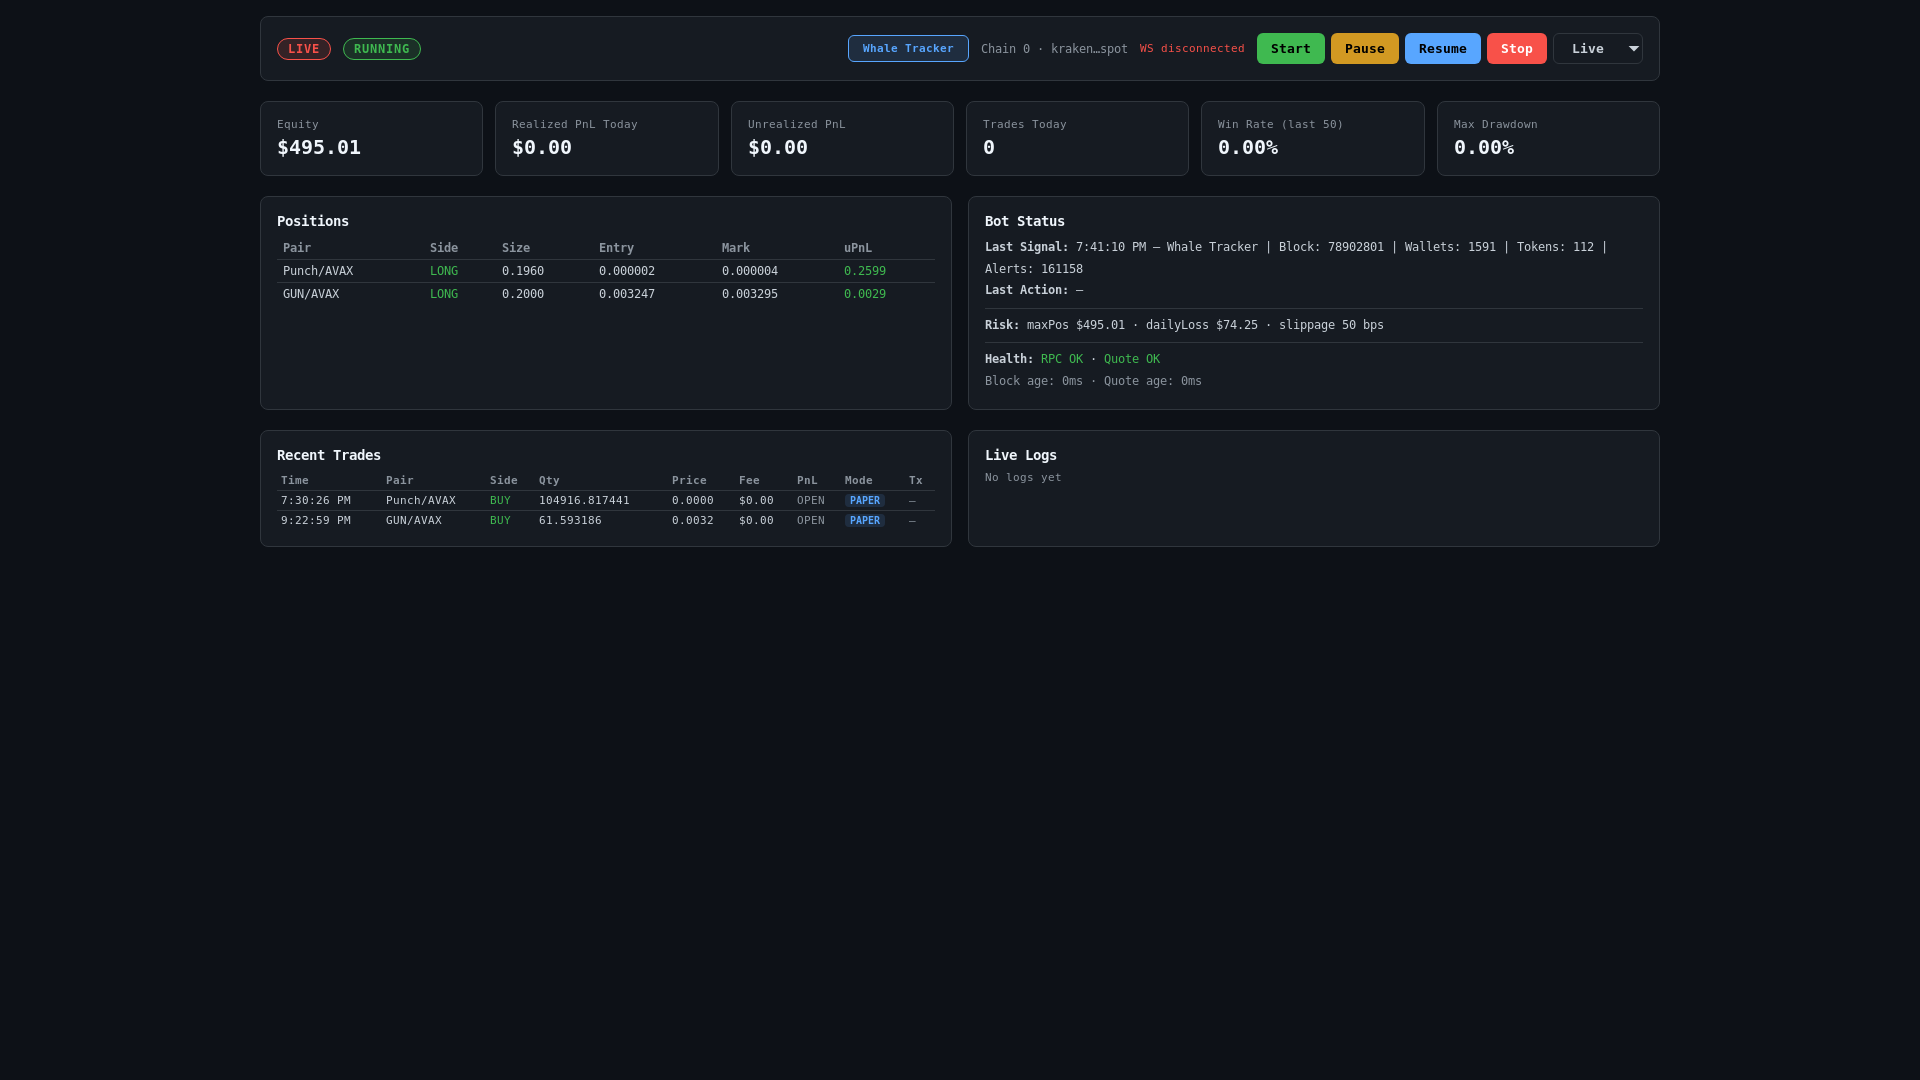1920x1080 pixels.
Task: Click the Trades Today card
Action: click(1077, 139)
